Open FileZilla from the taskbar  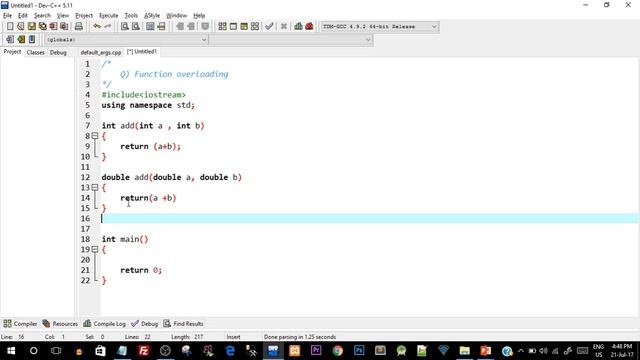pos(144,351)
